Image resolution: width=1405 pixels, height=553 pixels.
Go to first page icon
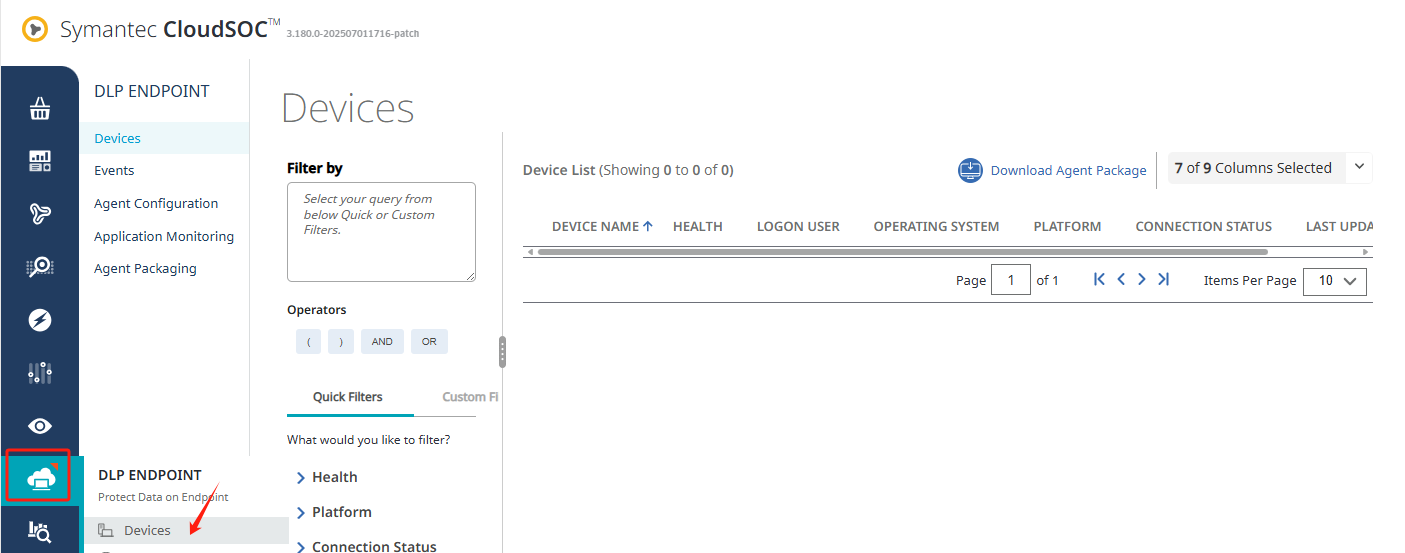[x=1099, y=279]
